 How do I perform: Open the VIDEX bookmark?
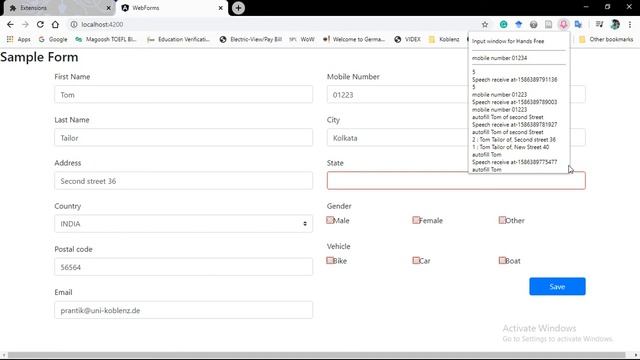(407, 39)
